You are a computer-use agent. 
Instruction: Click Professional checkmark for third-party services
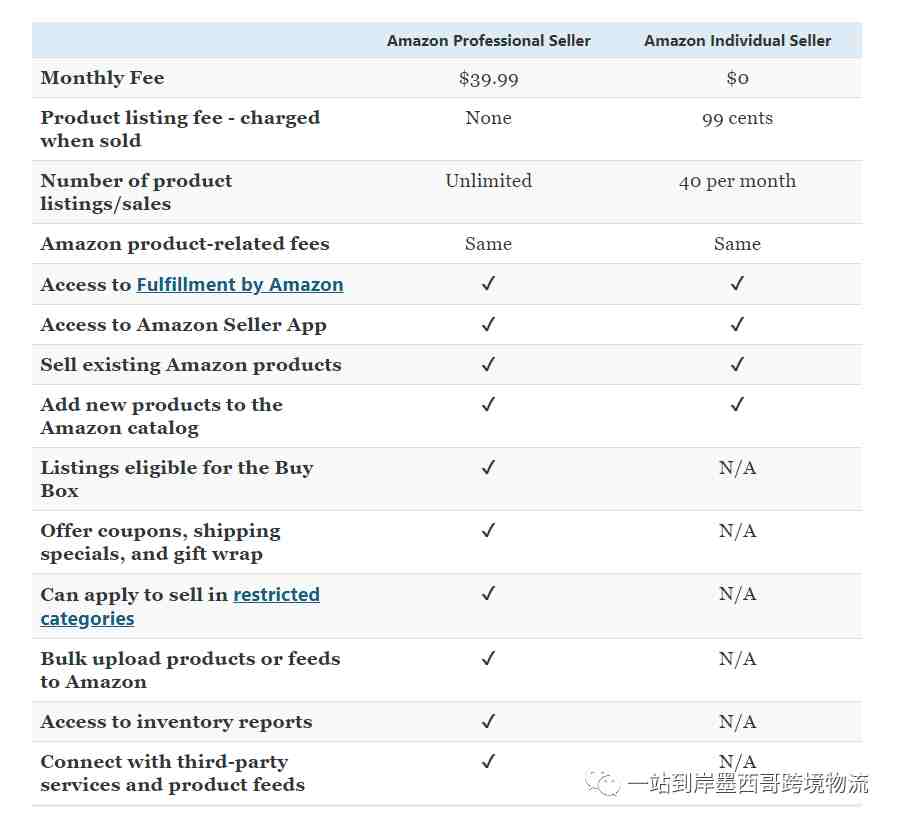click(x=489, y=761)
